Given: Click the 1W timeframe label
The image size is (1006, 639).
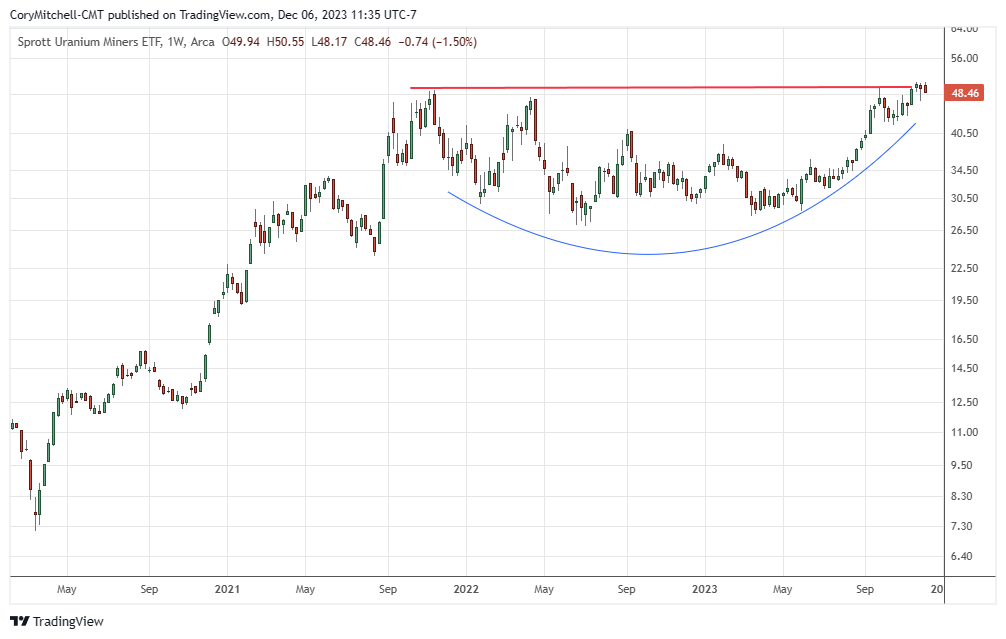Looking at the screenshot, I should 176,42.
